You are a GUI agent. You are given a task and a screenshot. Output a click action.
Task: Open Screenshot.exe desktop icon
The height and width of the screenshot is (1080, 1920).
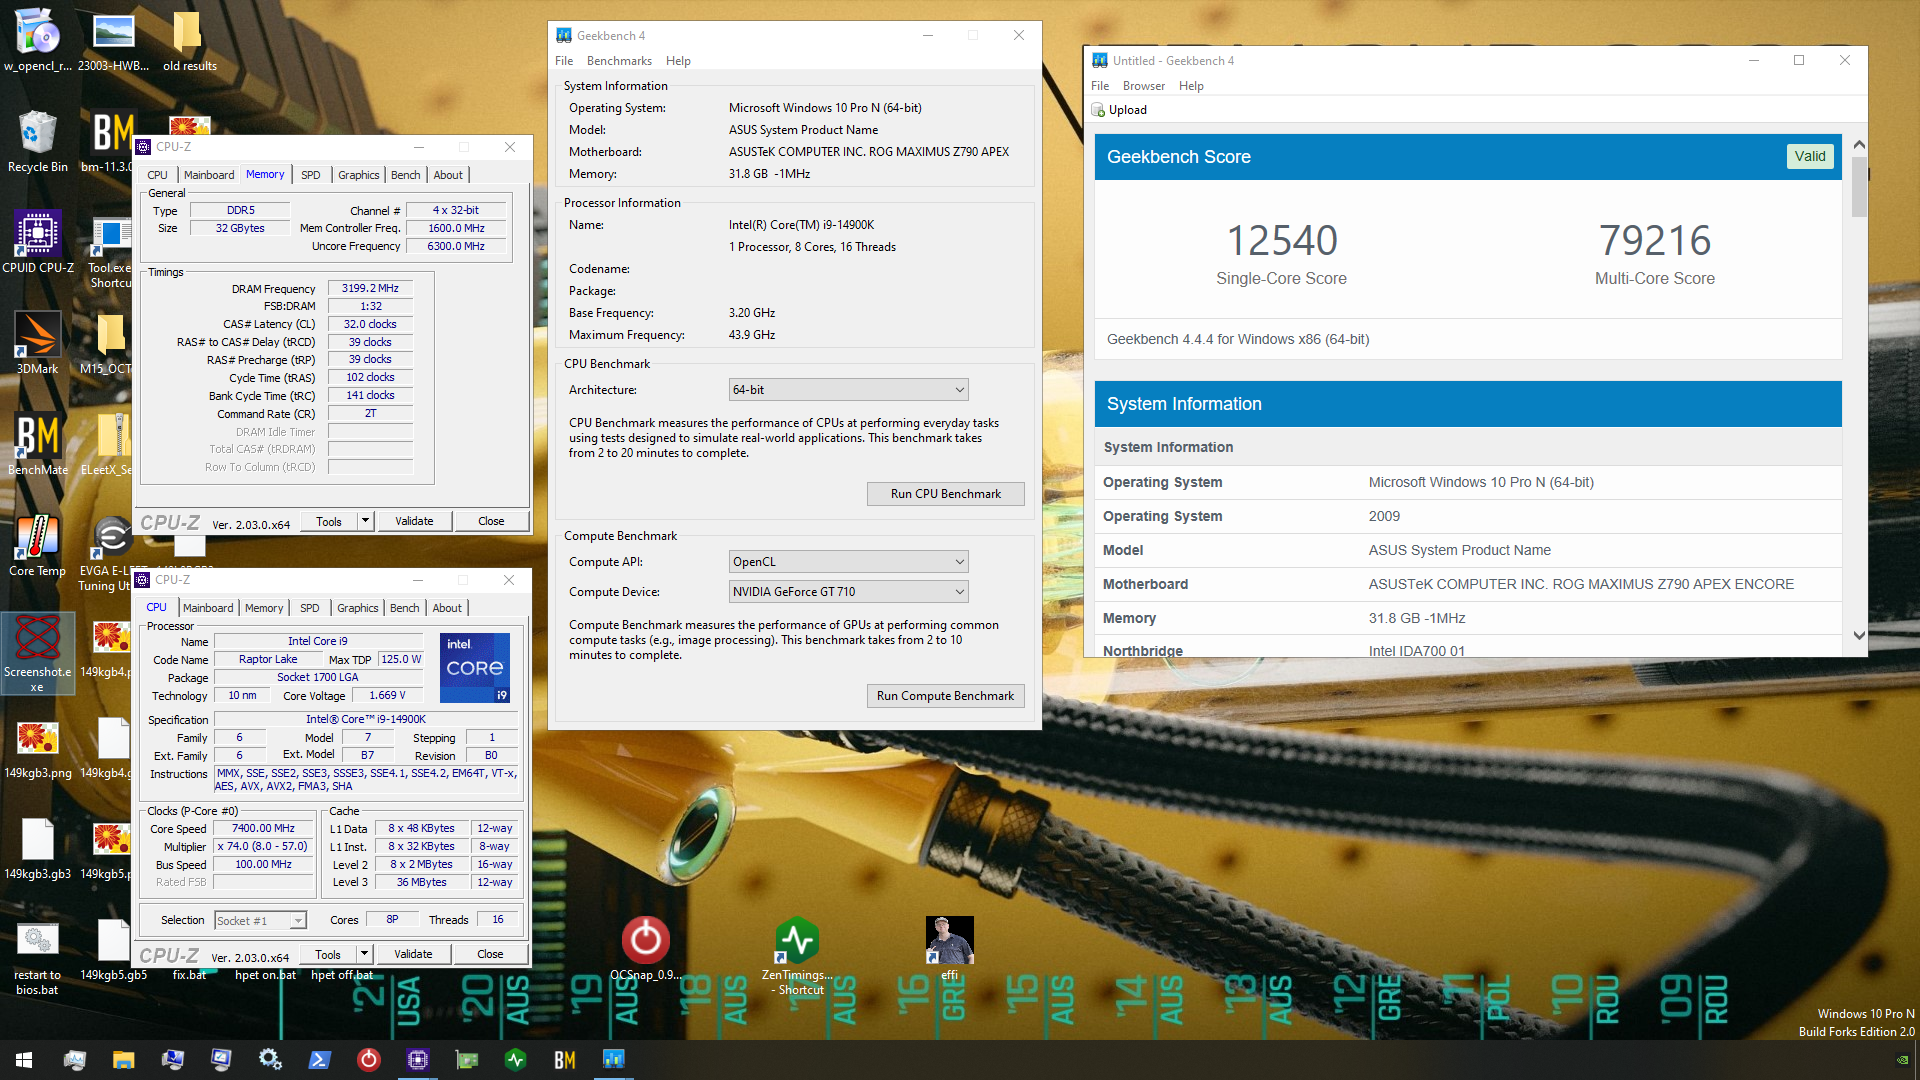click(x=38, y=653)
